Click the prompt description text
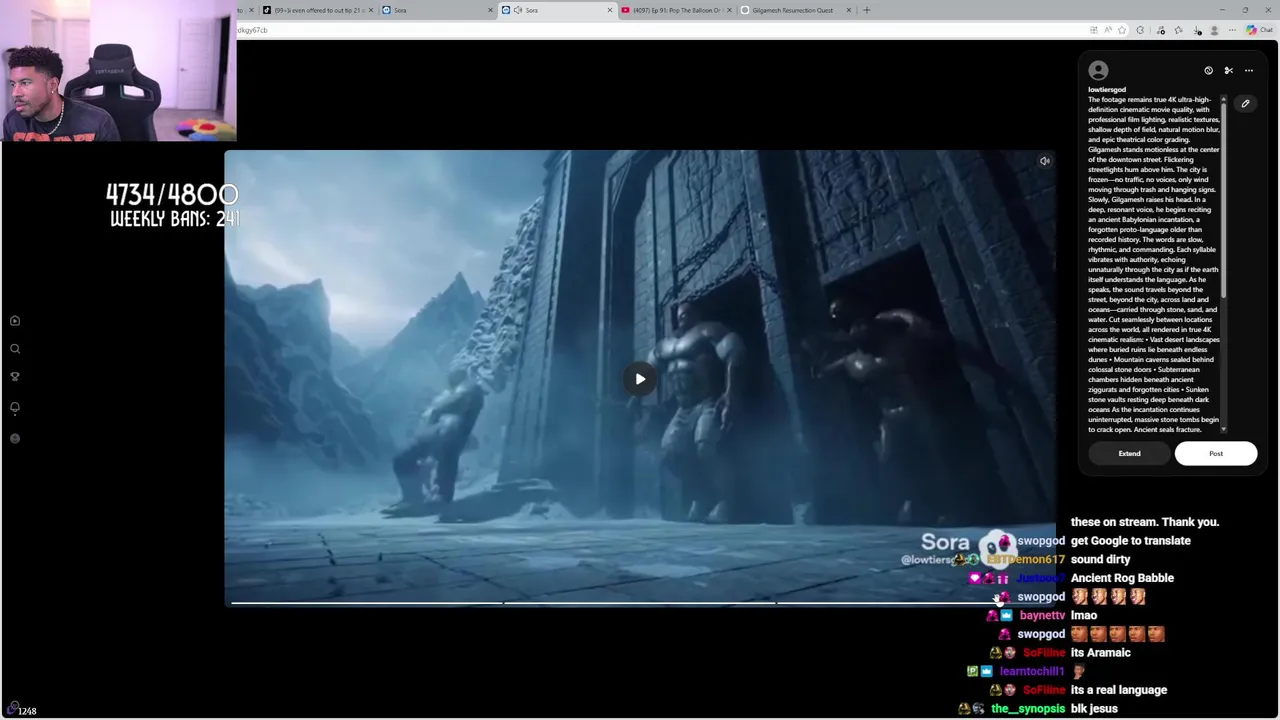 coord(1154,264)
